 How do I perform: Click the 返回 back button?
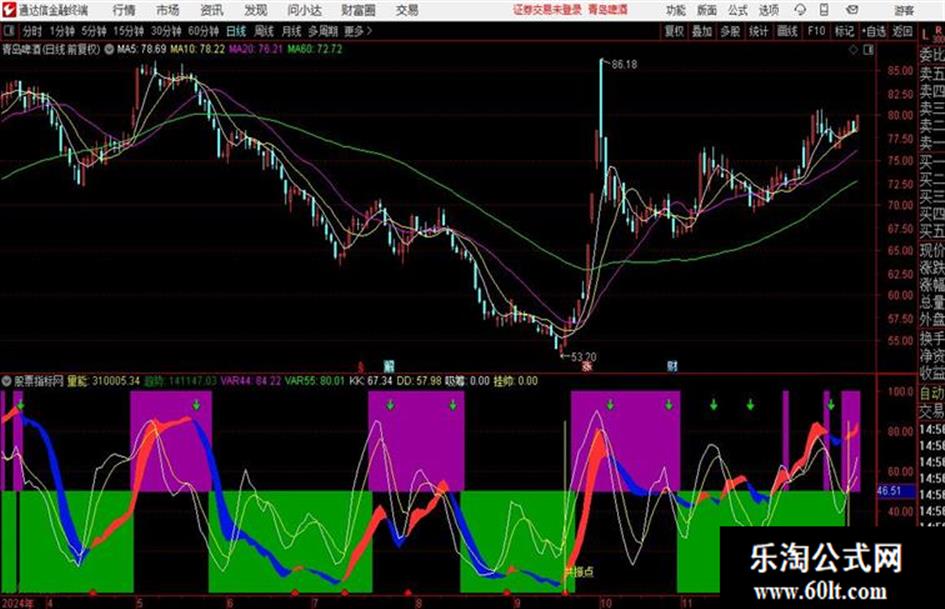pos(902,31)
